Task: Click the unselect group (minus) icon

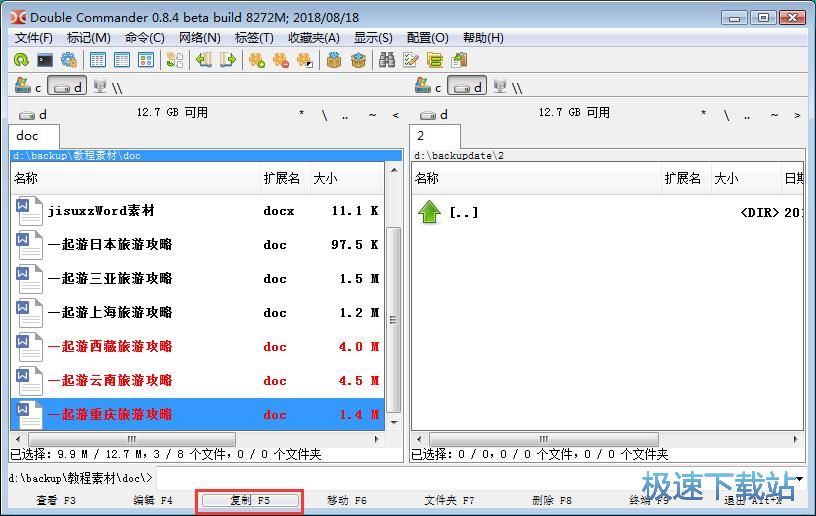Action: coord(280,60)
